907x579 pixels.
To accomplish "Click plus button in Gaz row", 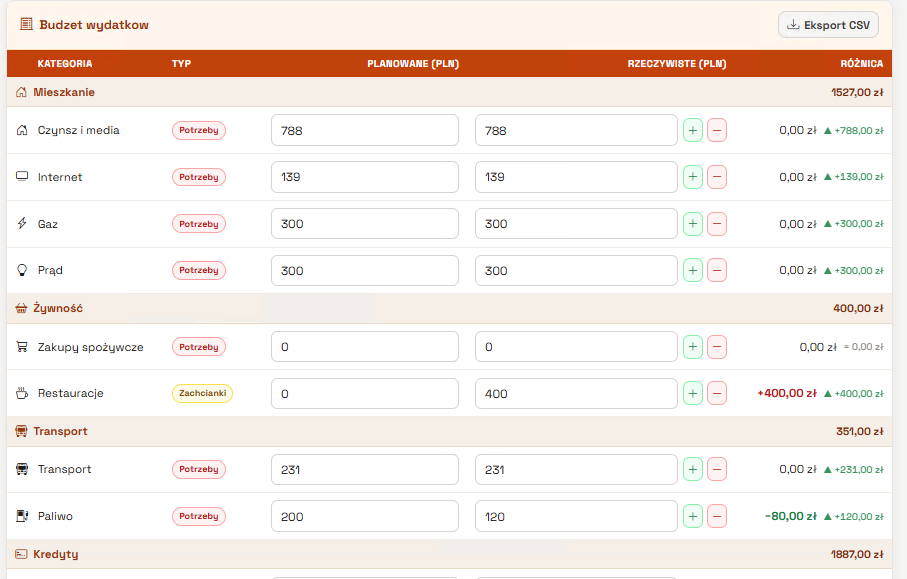I will pos(693,224).
